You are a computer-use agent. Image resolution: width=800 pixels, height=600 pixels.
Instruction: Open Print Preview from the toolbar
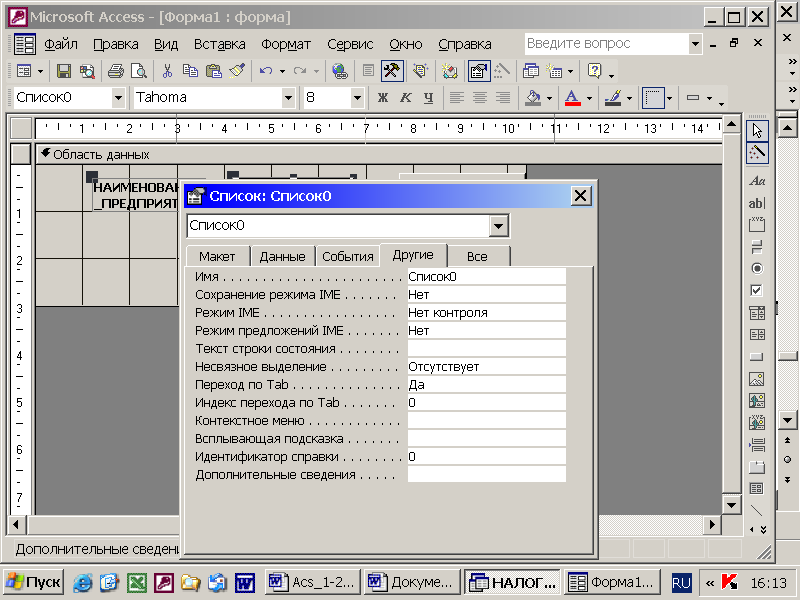coord(138,71)
